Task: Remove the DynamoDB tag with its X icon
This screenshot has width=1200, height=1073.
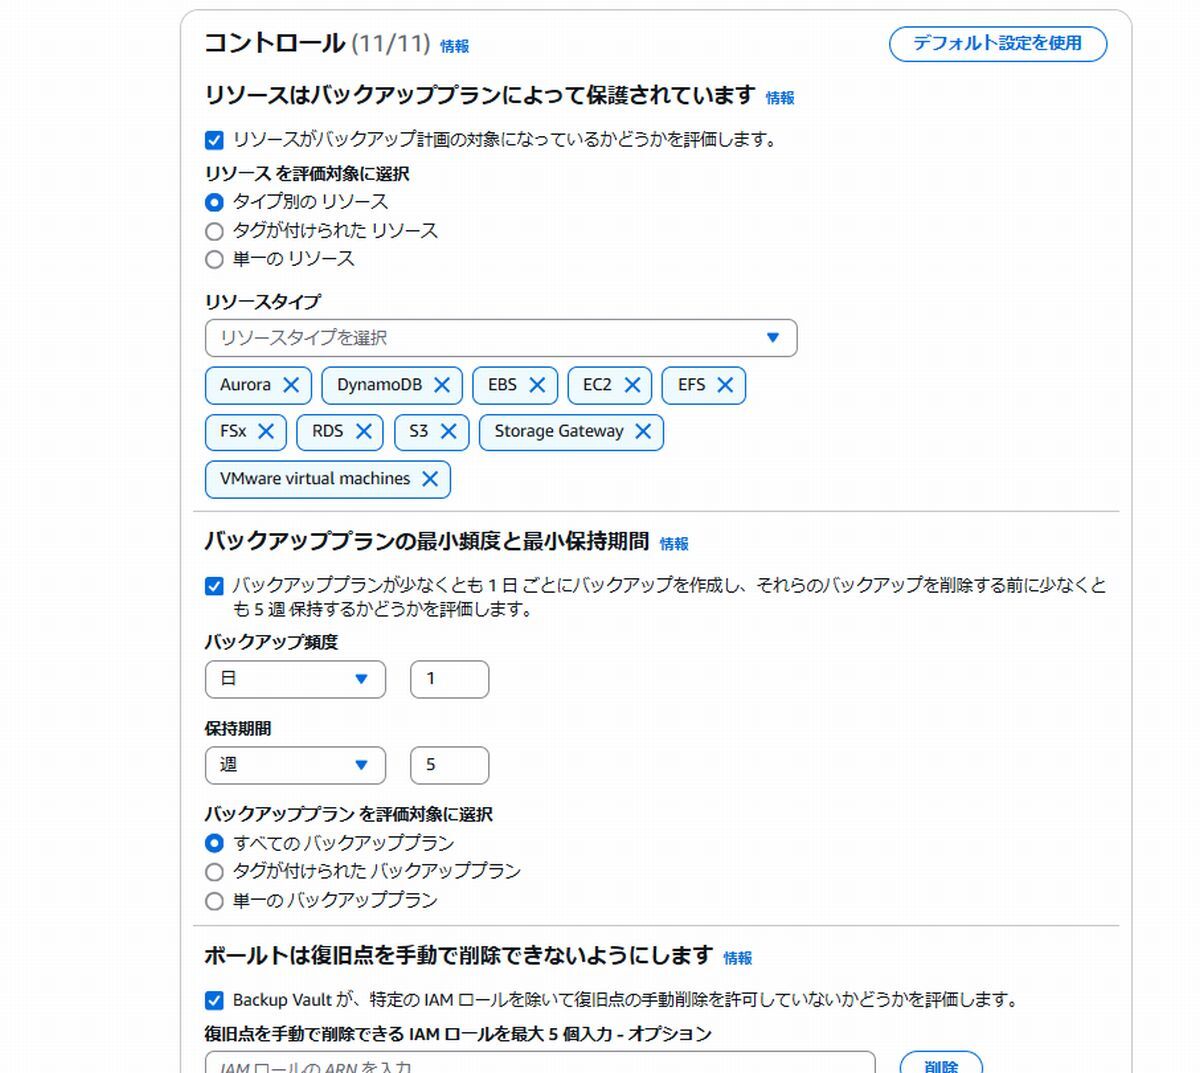Action: pyautogui.click(x=442, y=385)
